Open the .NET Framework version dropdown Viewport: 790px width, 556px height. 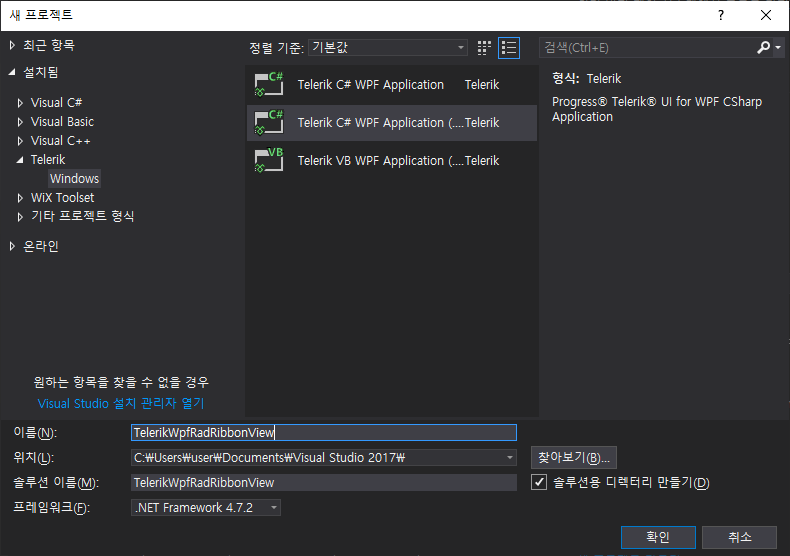(206, 507)
